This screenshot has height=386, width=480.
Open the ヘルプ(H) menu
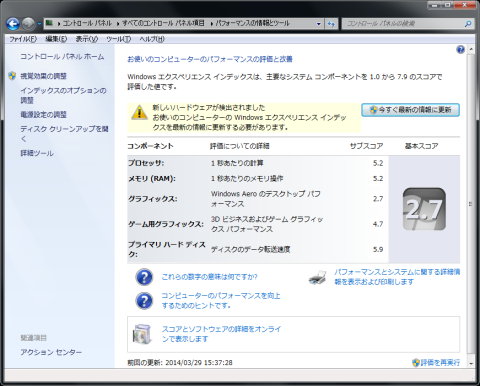(152, 39)
